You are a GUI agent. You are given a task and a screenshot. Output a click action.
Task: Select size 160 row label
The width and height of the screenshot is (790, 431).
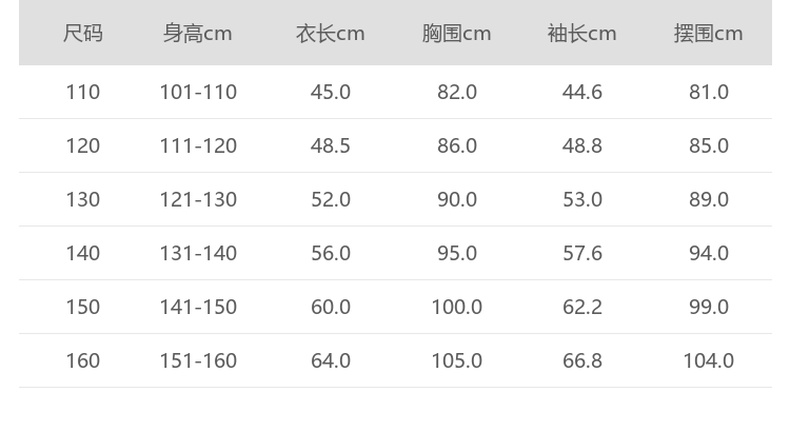tap(83, 361)
